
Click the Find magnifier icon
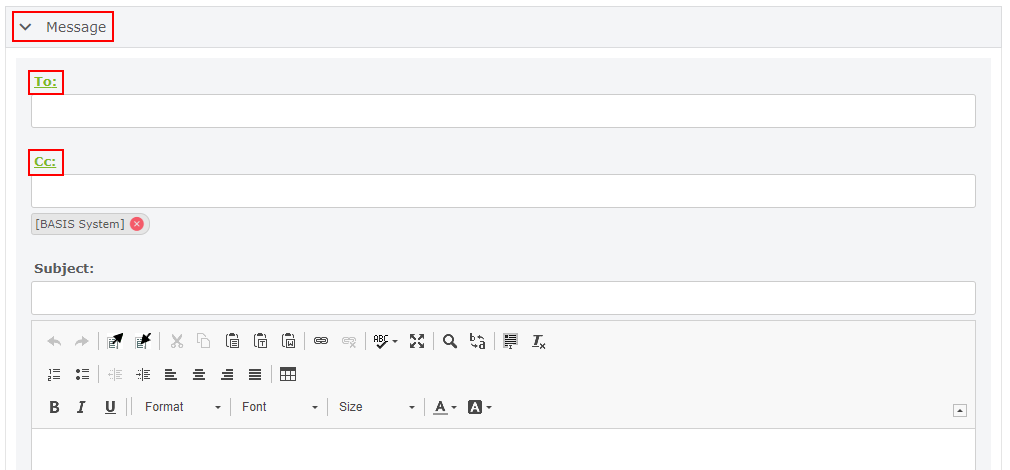click(x=450, y=341)
